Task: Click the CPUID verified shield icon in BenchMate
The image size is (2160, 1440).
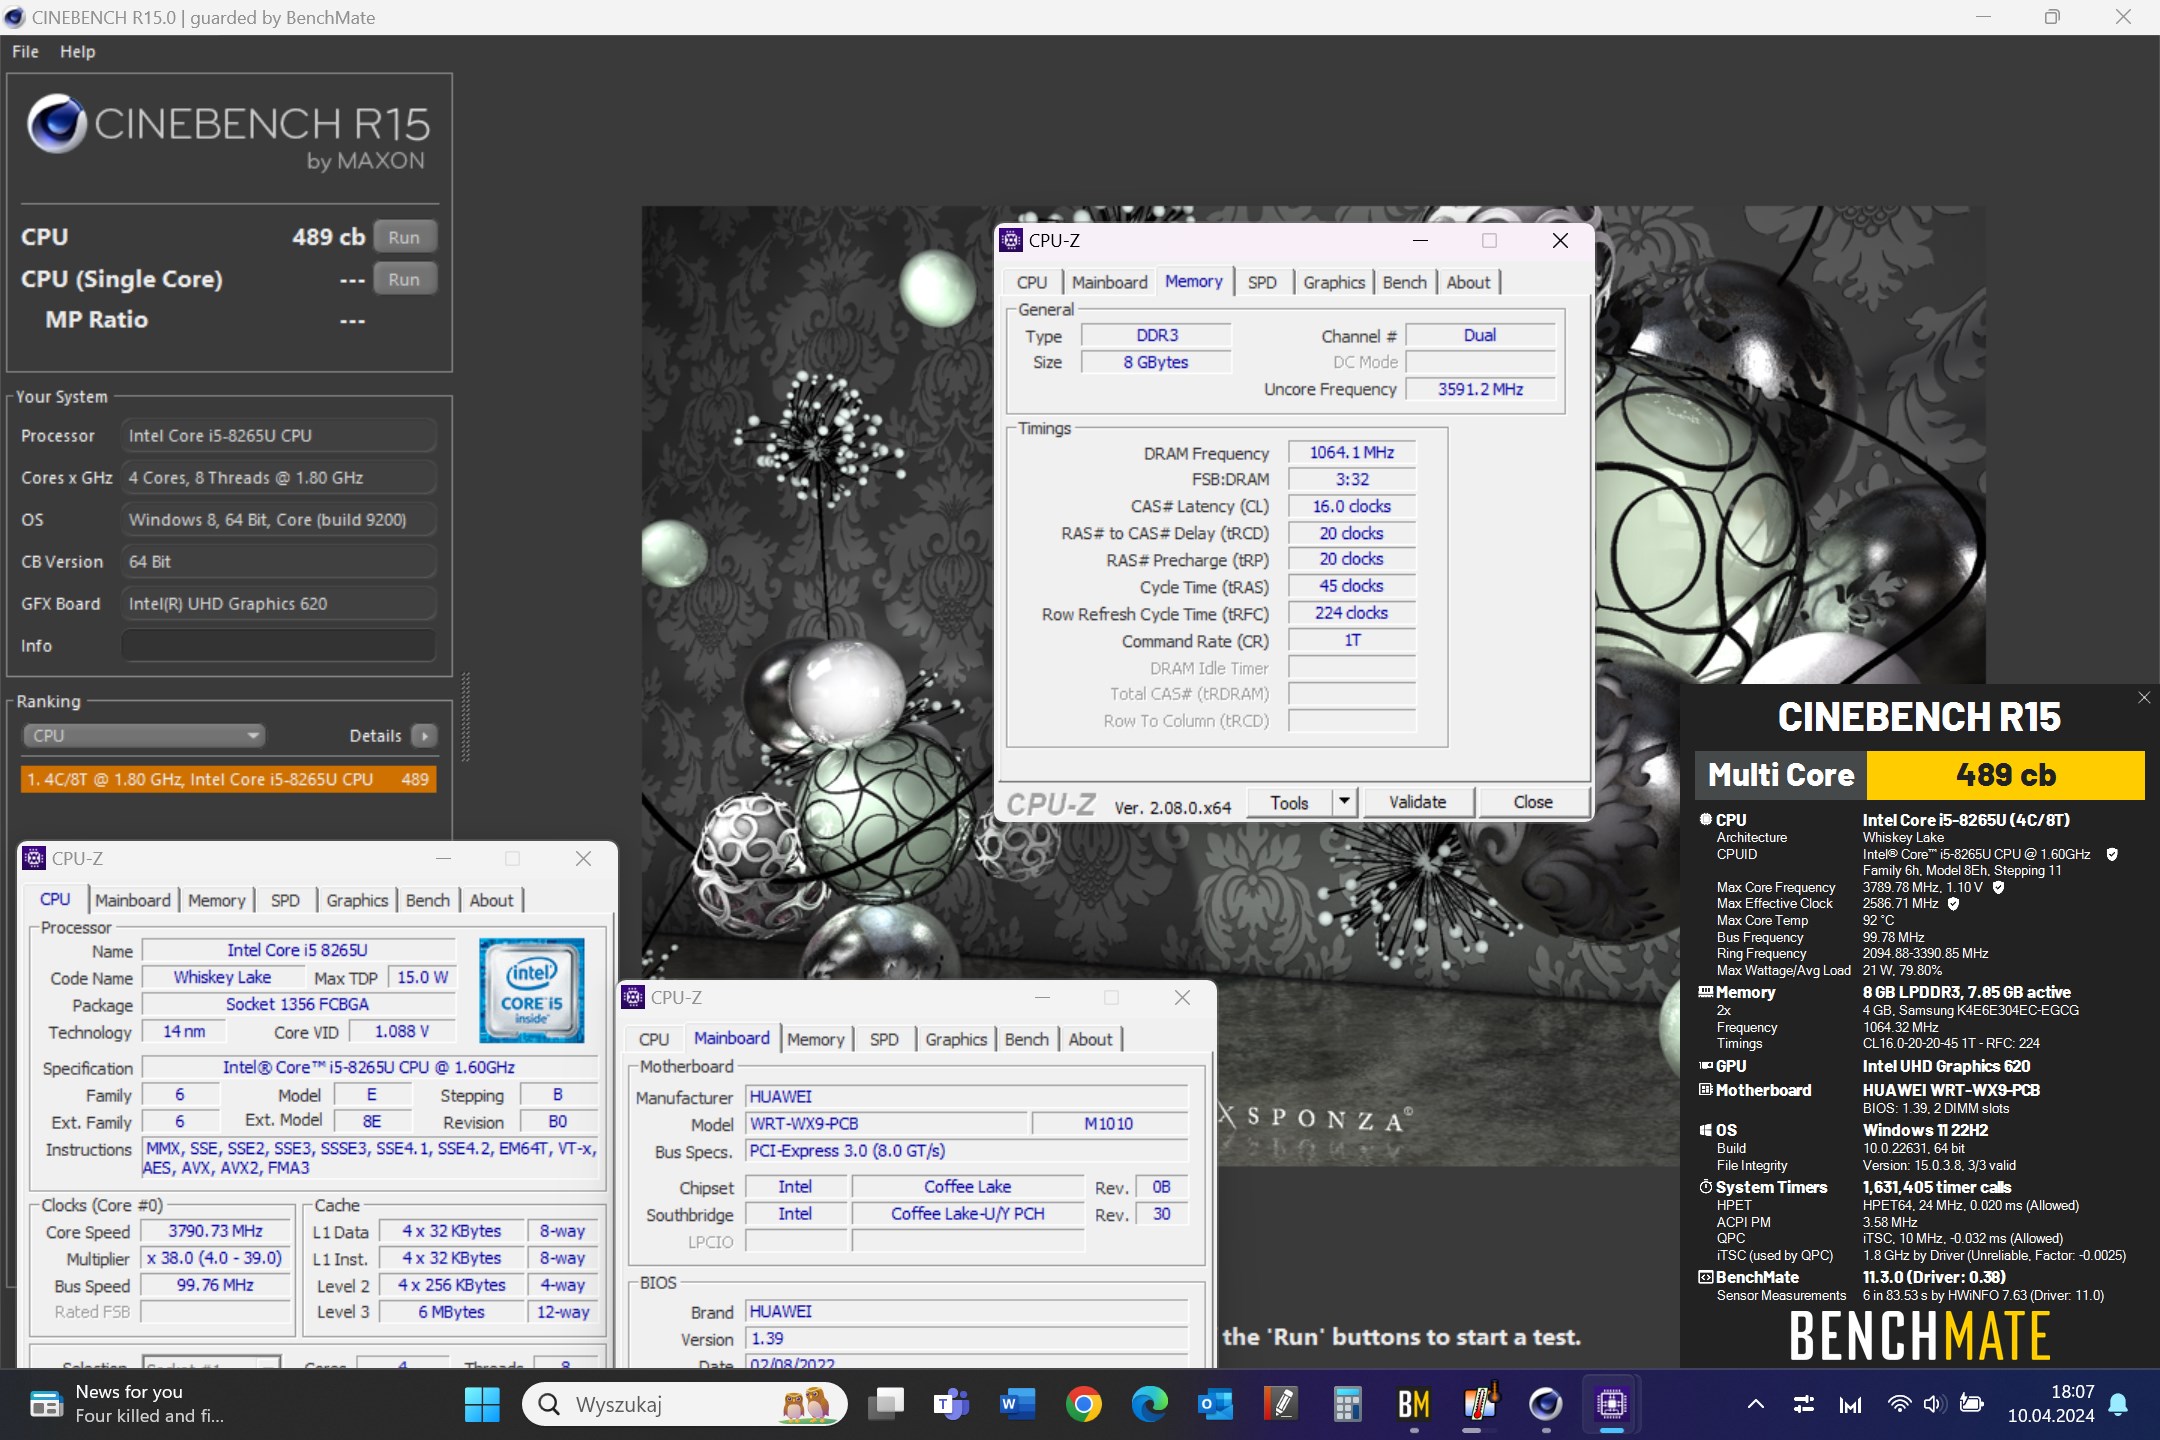Action: click(2112, 854)
